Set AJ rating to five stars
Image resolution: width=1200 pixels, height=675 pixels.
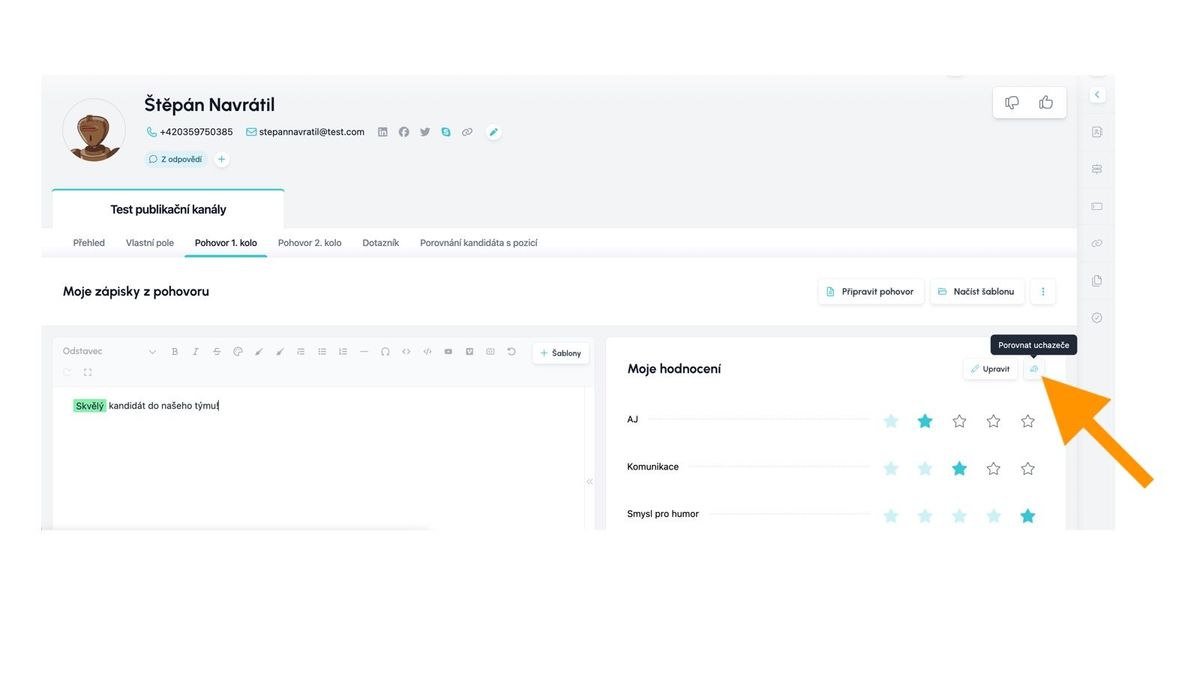point(1027,421)
